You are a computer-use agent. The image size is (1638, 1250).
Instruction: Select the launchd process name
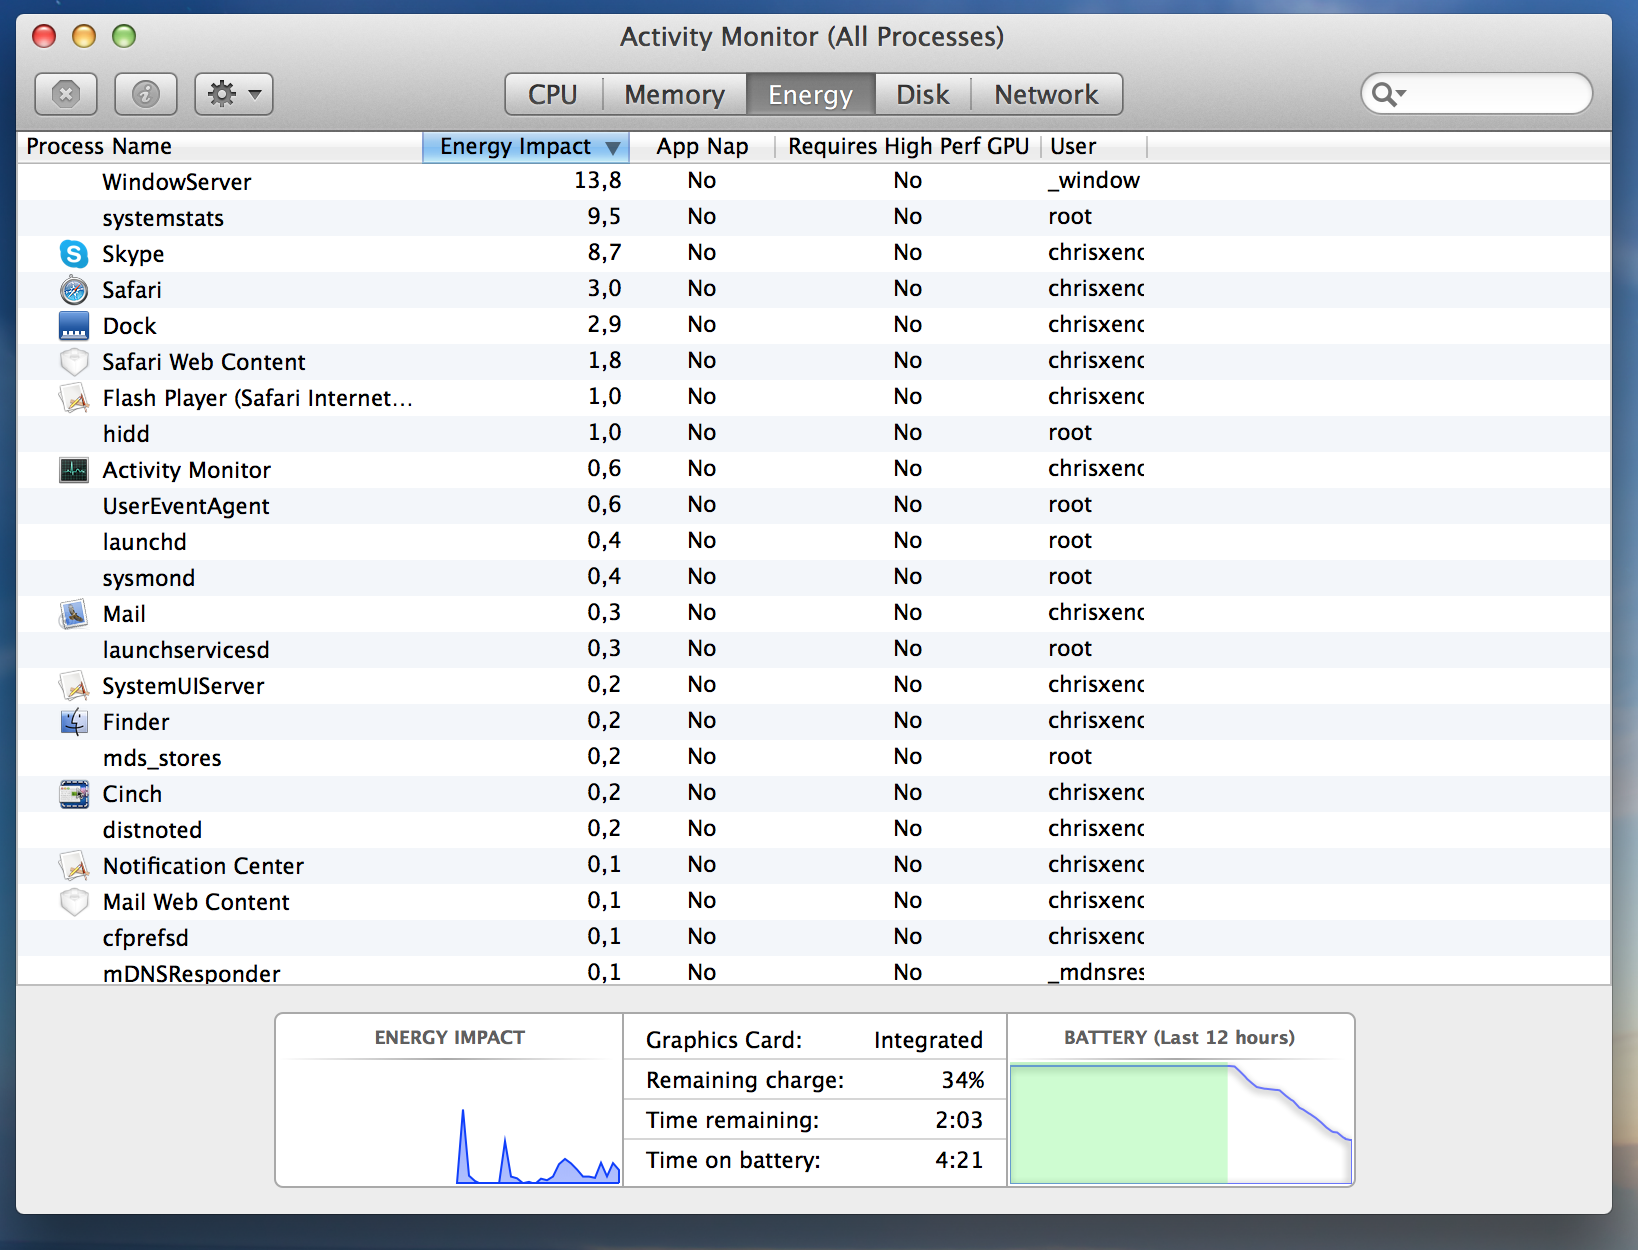(144, 542)
